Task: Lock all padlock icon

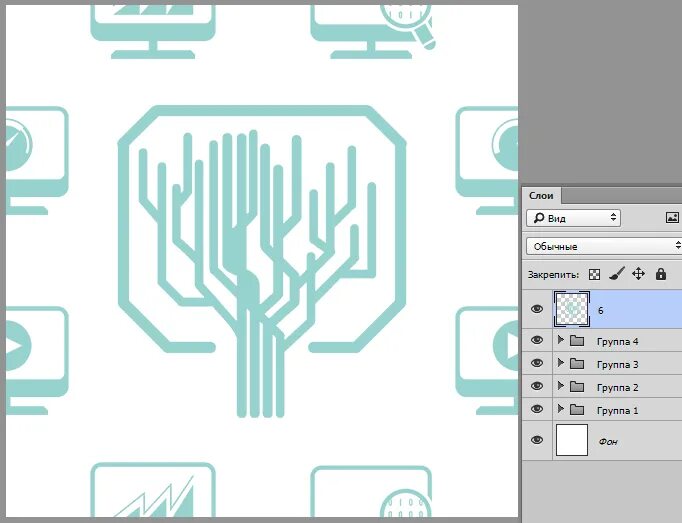Action: tap(661, 274)
